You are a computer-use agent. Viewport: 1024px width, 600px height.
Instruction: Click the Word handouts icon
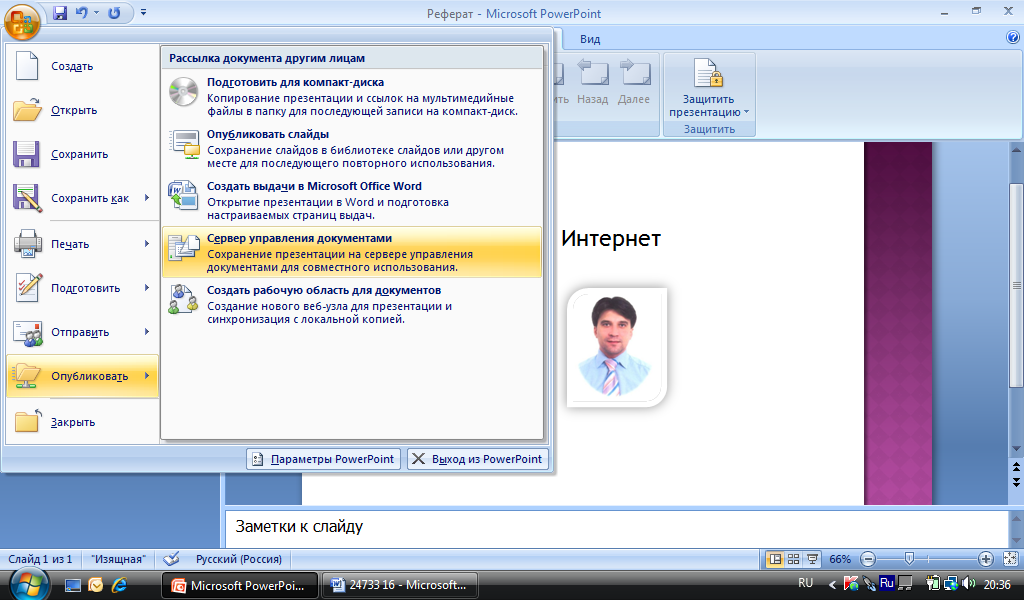183,196
